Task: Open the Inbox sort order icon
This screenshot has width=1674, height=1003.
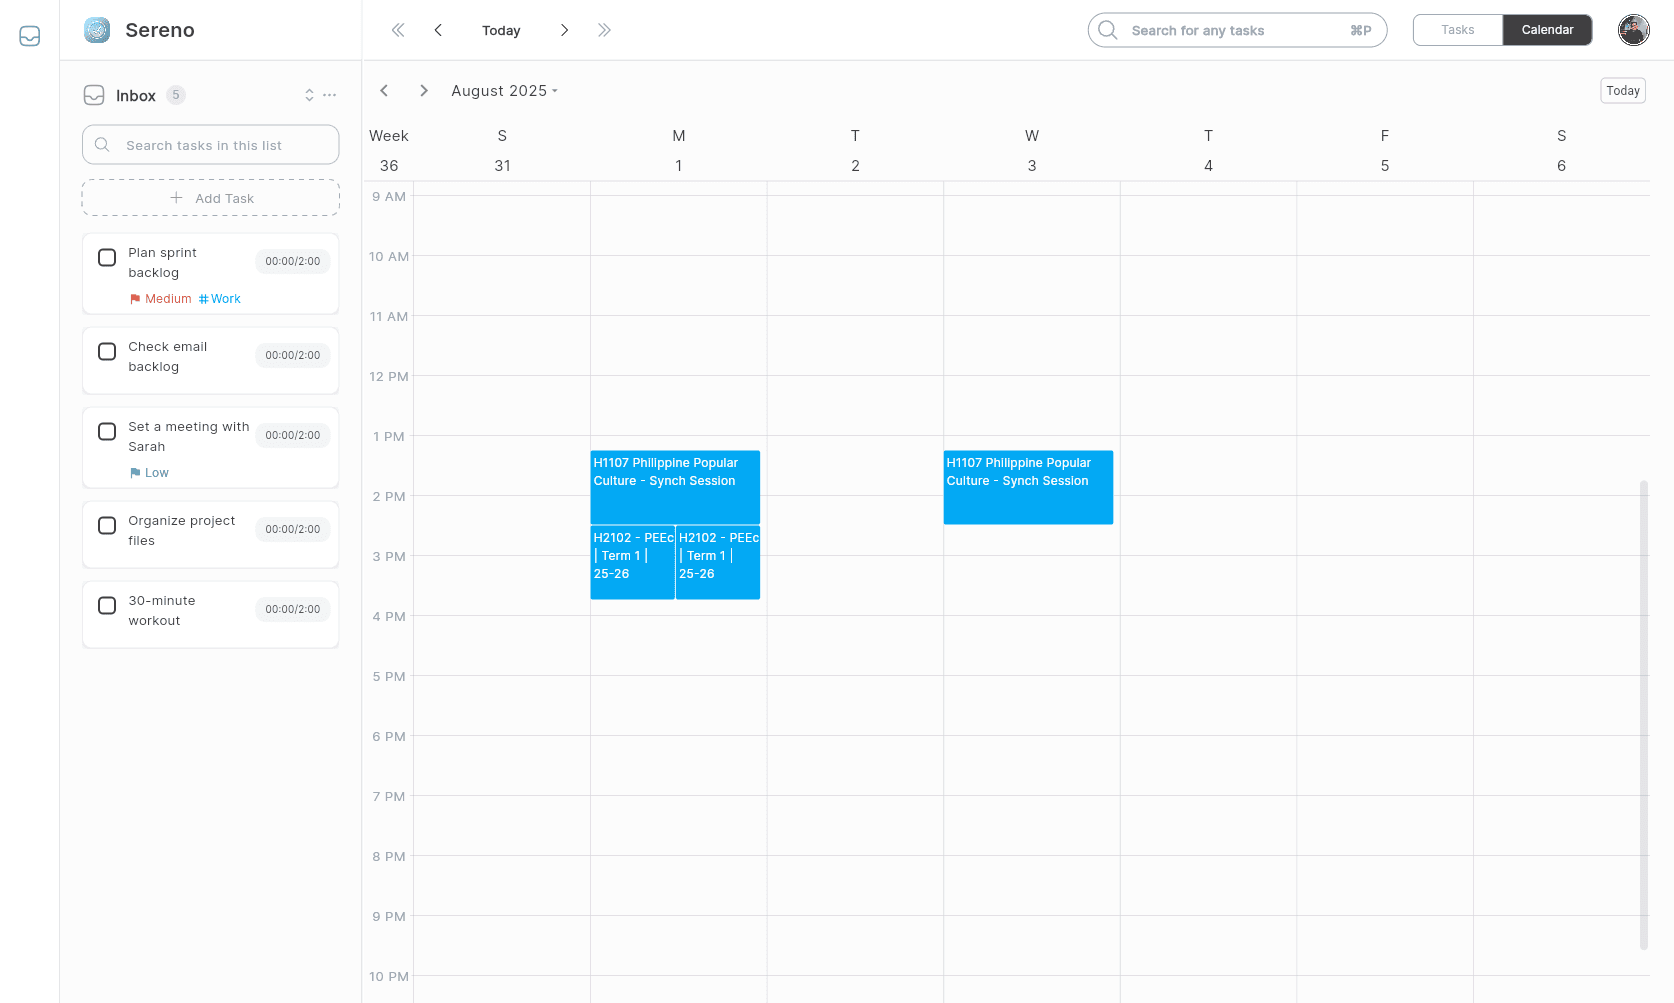Action: [x=309, y=95]
